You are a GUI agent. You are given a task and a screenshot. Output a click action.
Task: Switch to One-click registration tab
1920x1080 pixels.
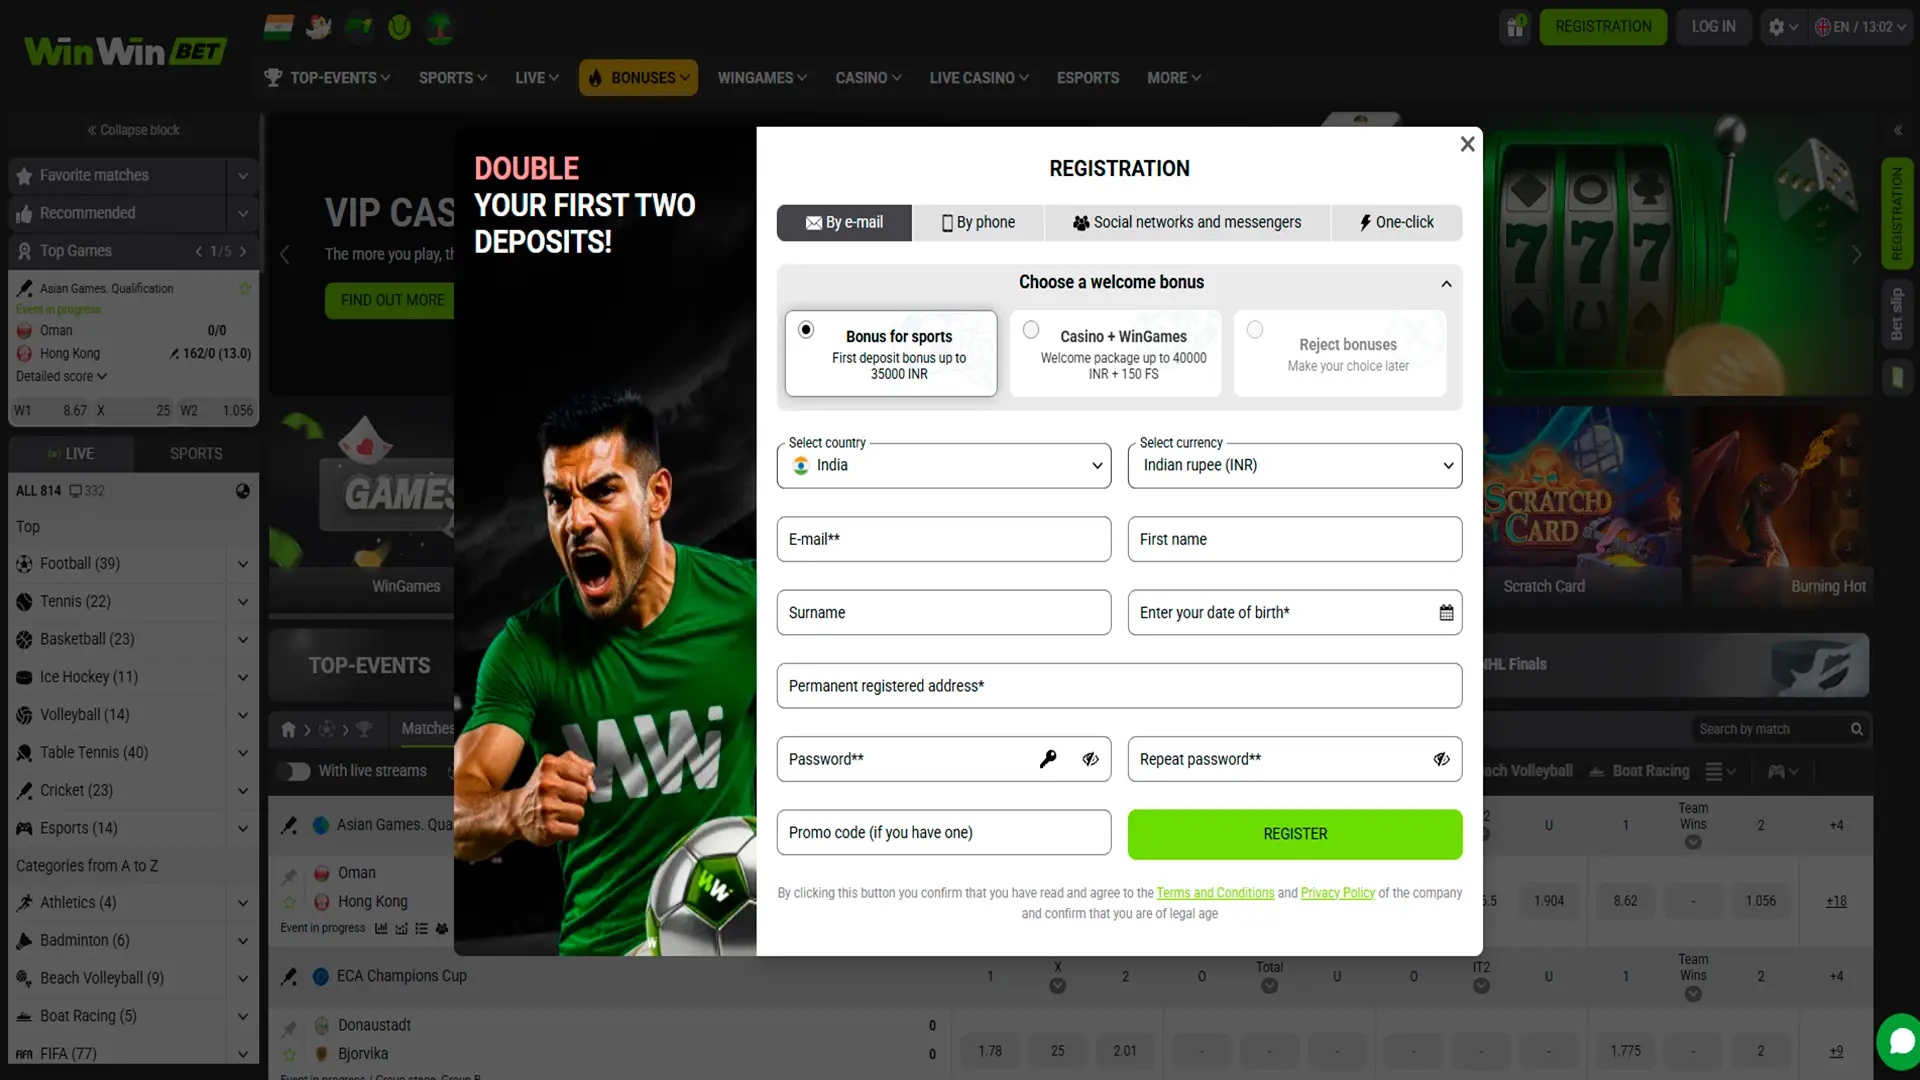click(1397, 222)
